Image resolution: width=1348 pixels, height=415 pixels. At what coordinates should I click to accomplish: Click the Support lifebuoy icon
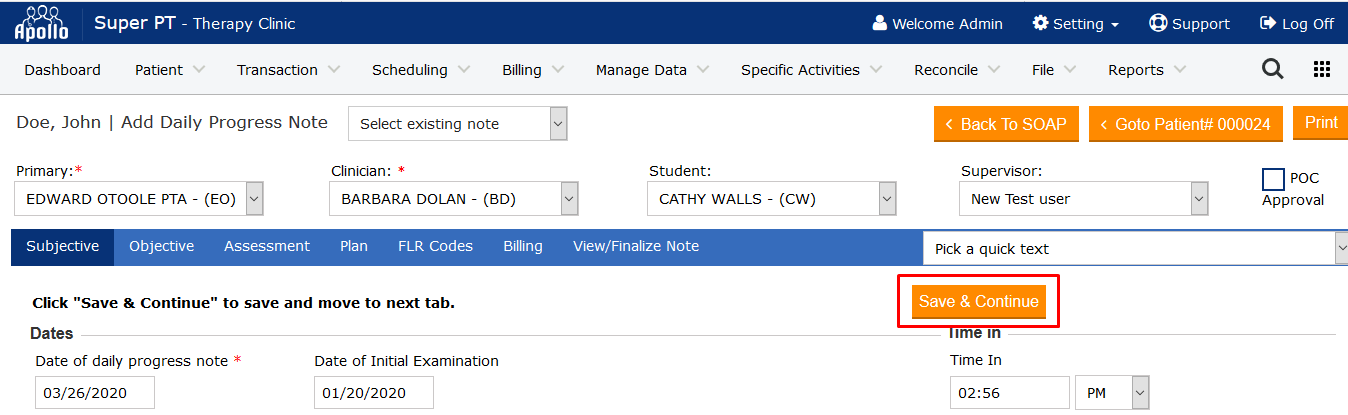pyautogui.click(x=1158, y=23)
